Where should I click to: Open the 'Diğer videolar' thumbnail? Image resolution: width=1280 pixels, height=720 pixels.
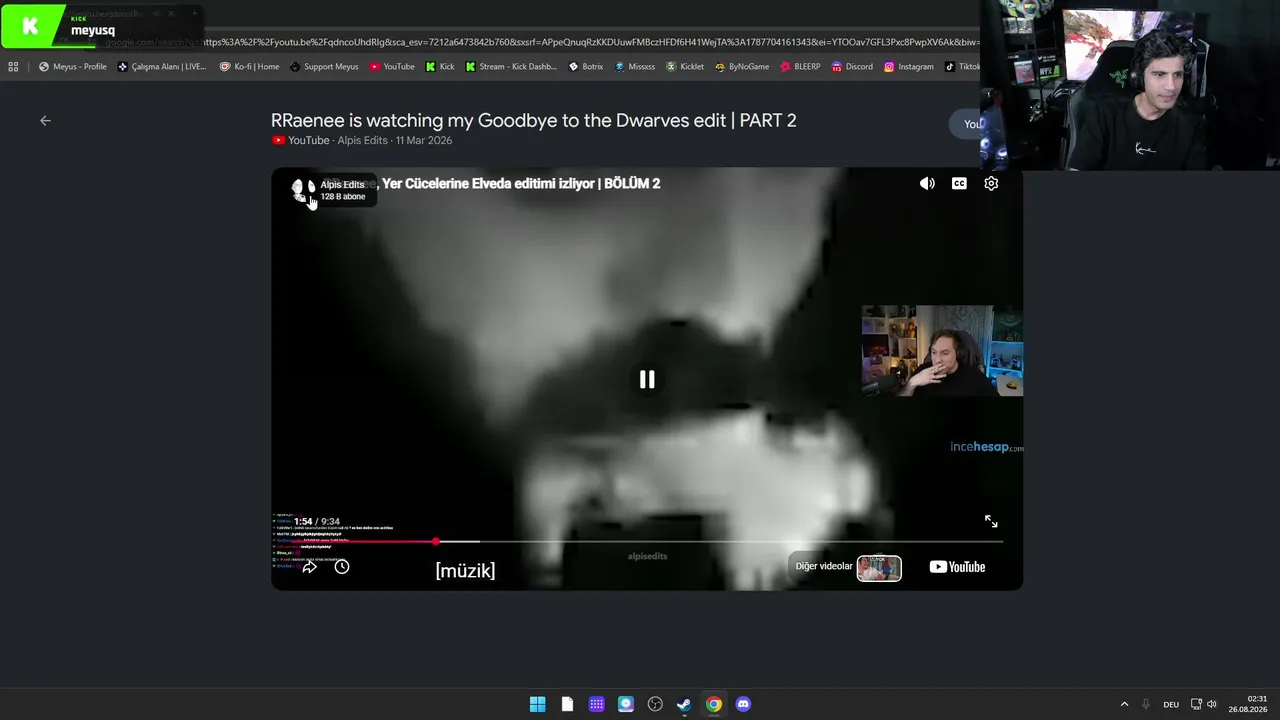pyautogui.click(x=879, y=568)
